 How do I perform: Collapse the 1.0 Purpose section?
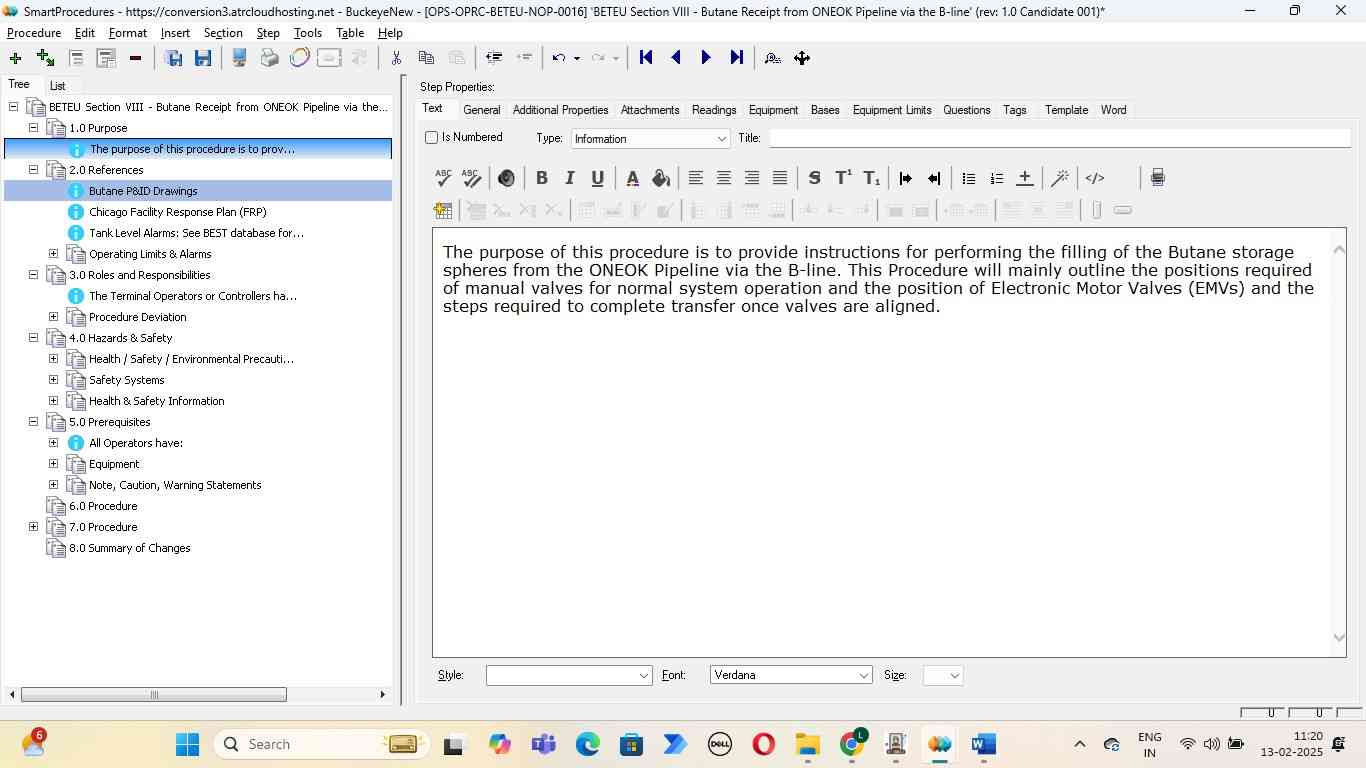(x=33, y=128)
